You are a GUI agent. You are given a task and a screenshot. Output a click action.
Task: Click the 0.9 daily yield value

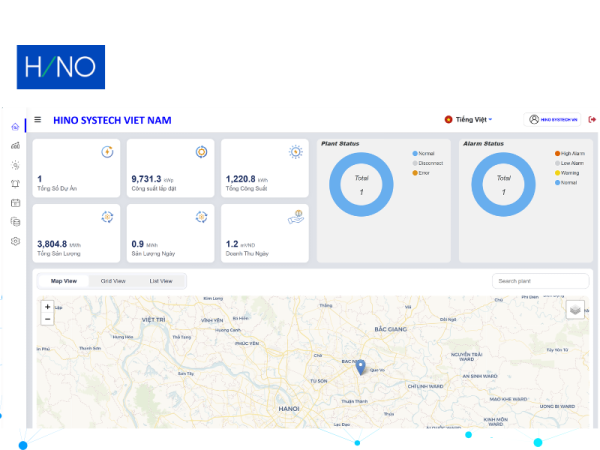[x=137, y=244]
